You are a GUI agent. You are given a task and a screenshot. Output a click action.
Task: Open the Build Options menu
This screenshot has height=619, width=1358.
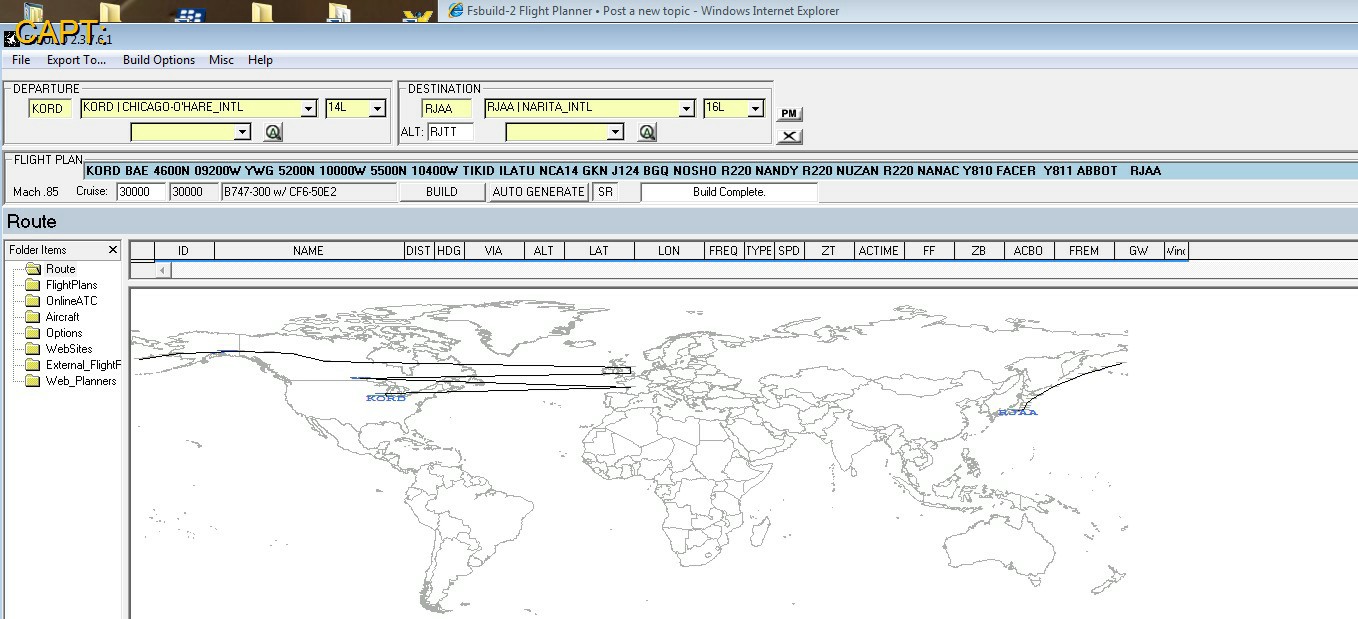pyautogui.click(x=159, y=60)
